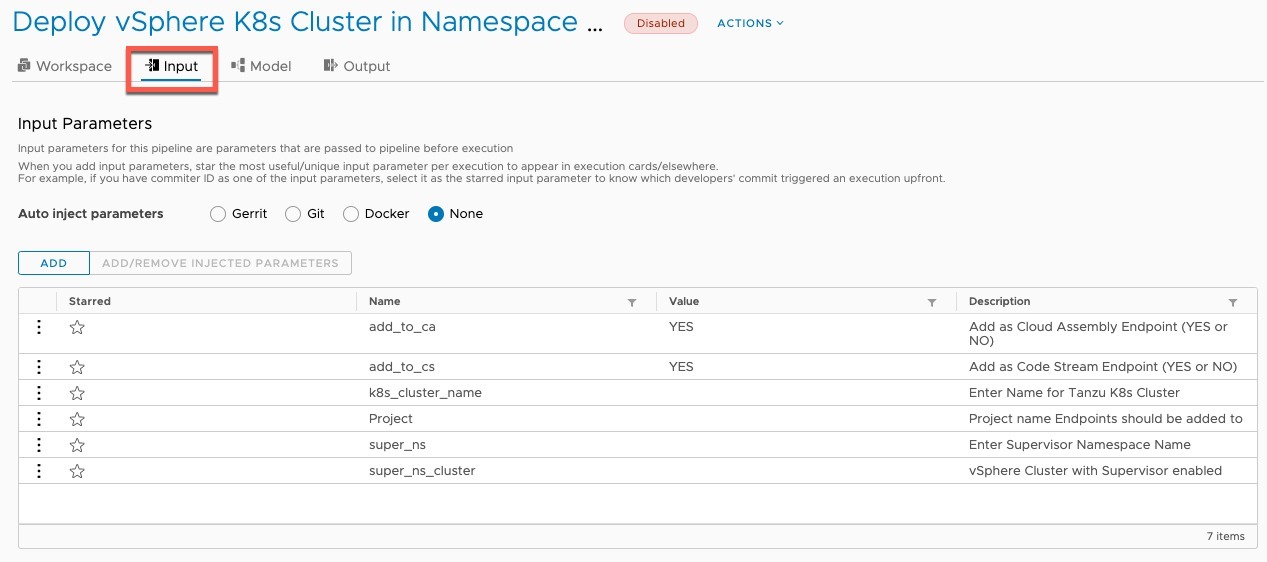Image resolution: width=1267 pixels, height=562 pixels.
Task: Open row menu for add_to_cs
Action: pos(39,367)
